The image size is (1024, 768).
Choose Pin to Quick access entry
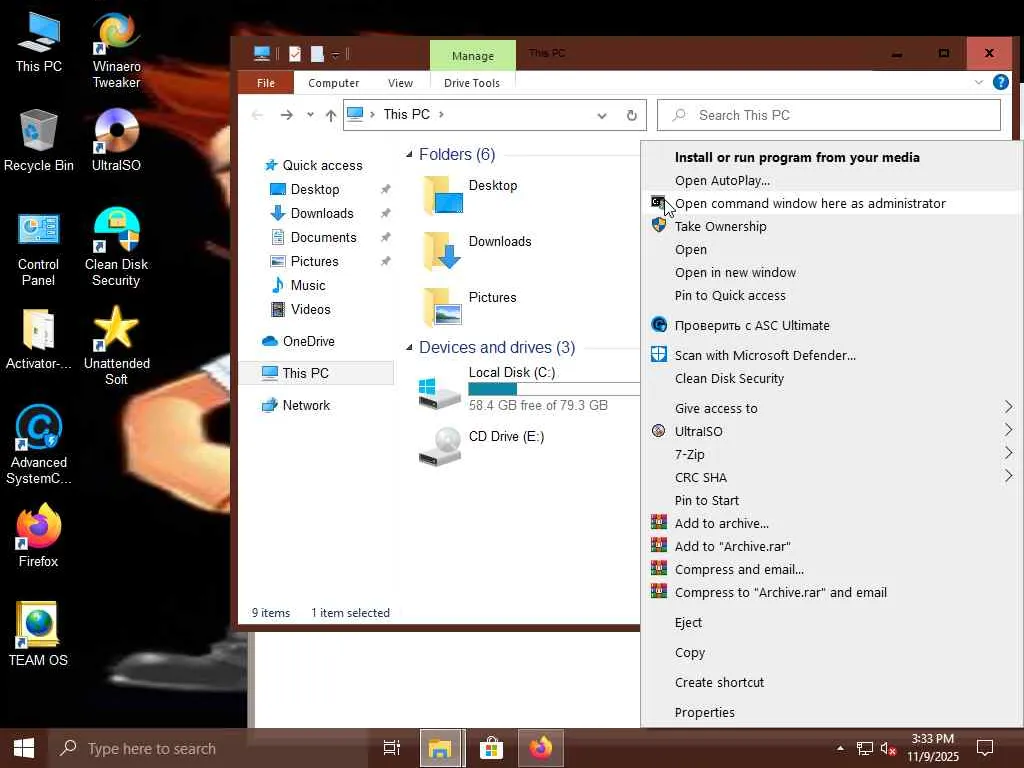coord(831,295)
